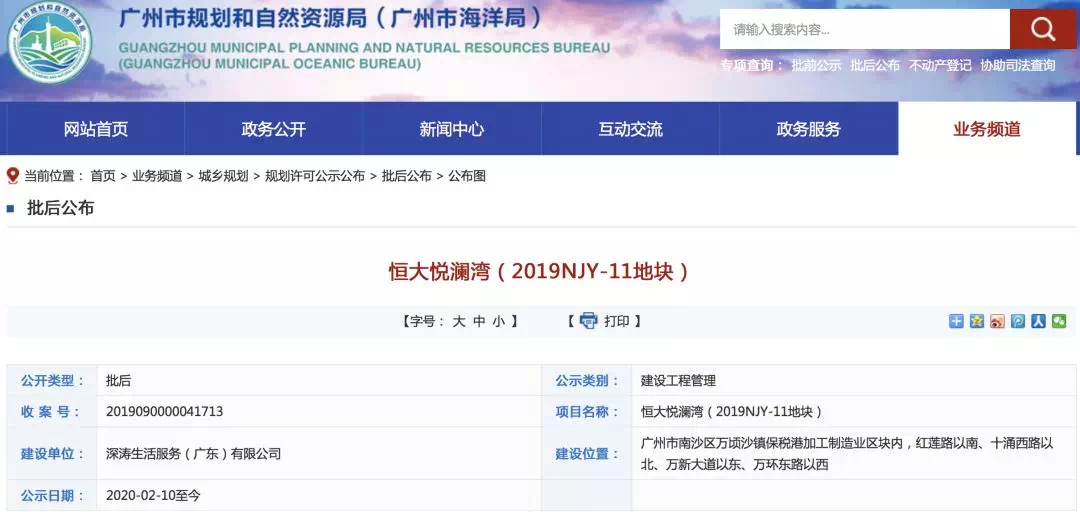
Task: Switch to the 新闻中心 tab
Action: pos(451,129)
